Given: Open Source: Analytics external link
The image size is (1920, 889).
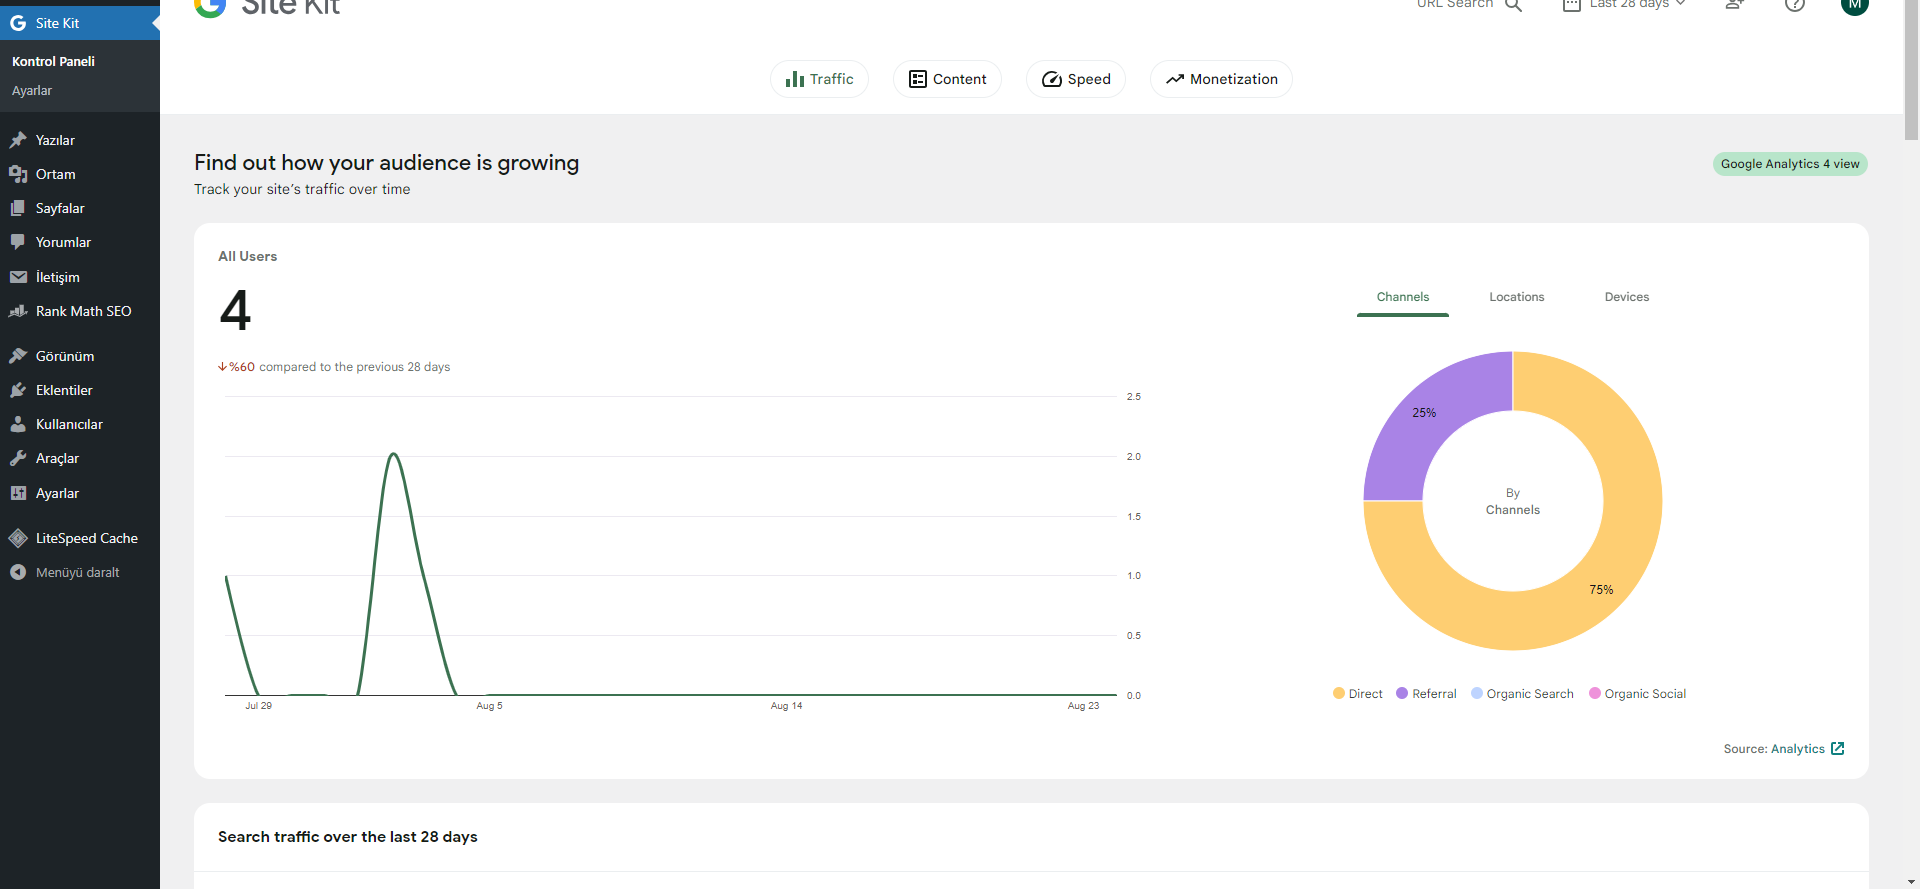Looking at the screenshot, I should point(1783,749).
